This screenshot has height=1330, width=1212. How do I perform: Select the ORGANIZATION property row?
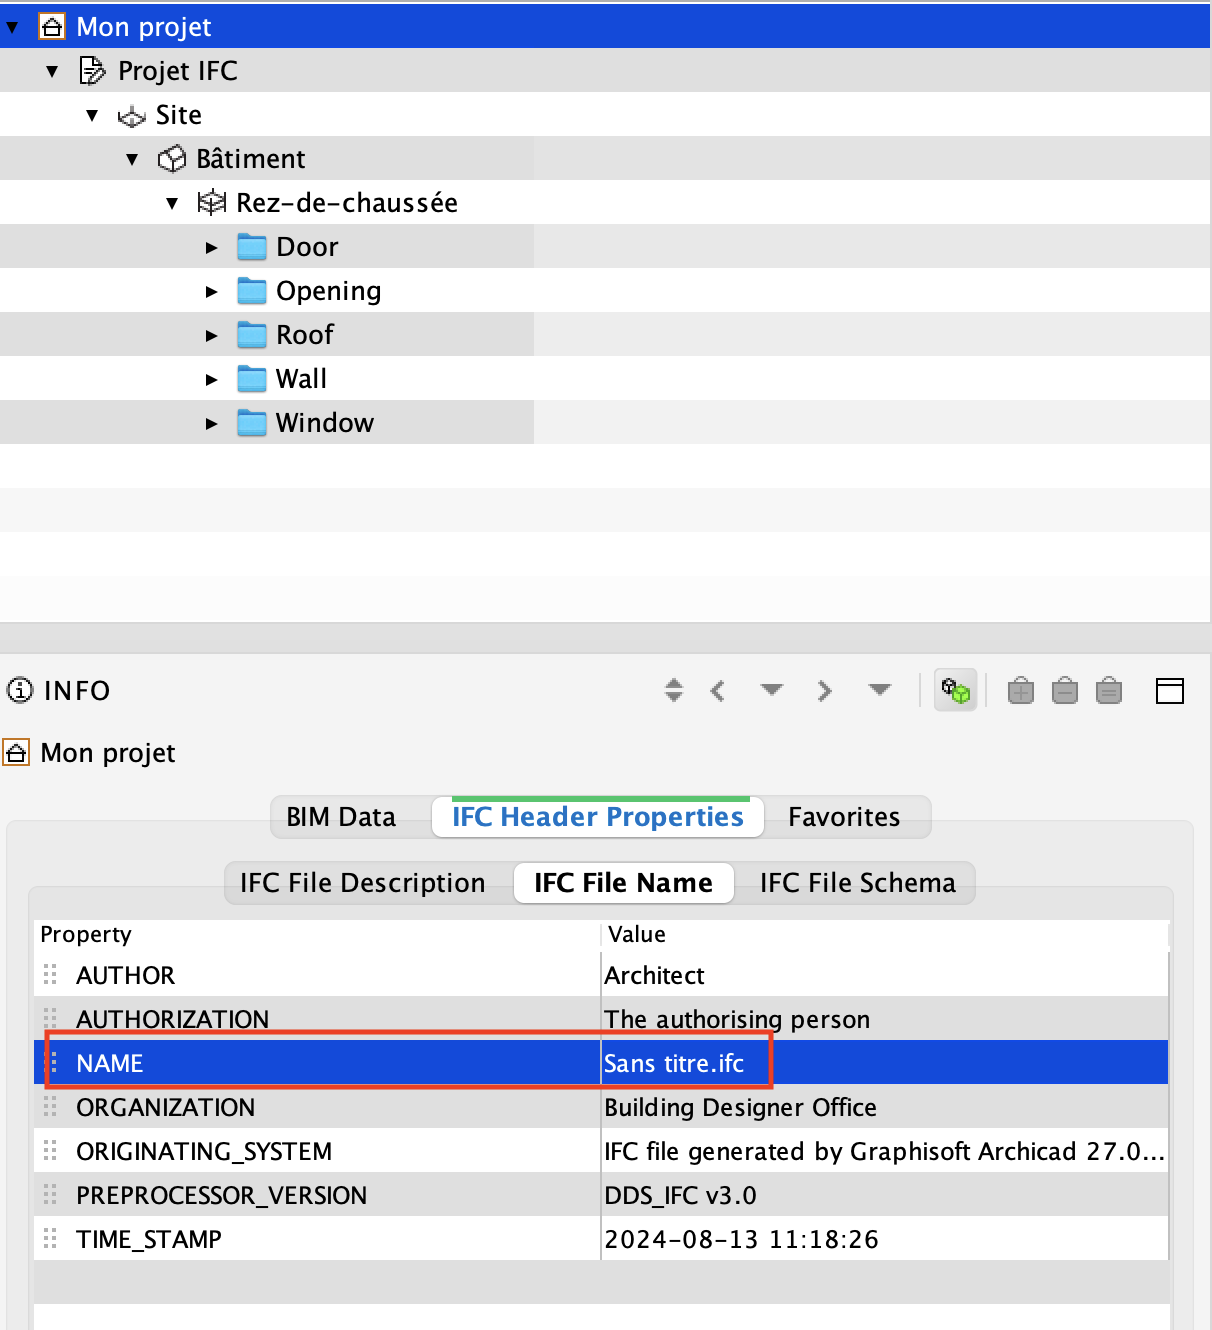pos(601,1107)
